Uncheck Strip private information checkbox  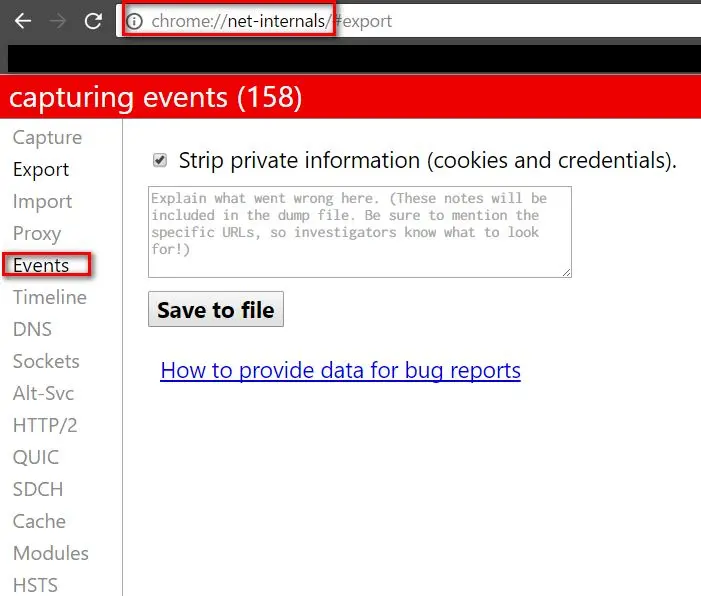click(x=160, y=160)
